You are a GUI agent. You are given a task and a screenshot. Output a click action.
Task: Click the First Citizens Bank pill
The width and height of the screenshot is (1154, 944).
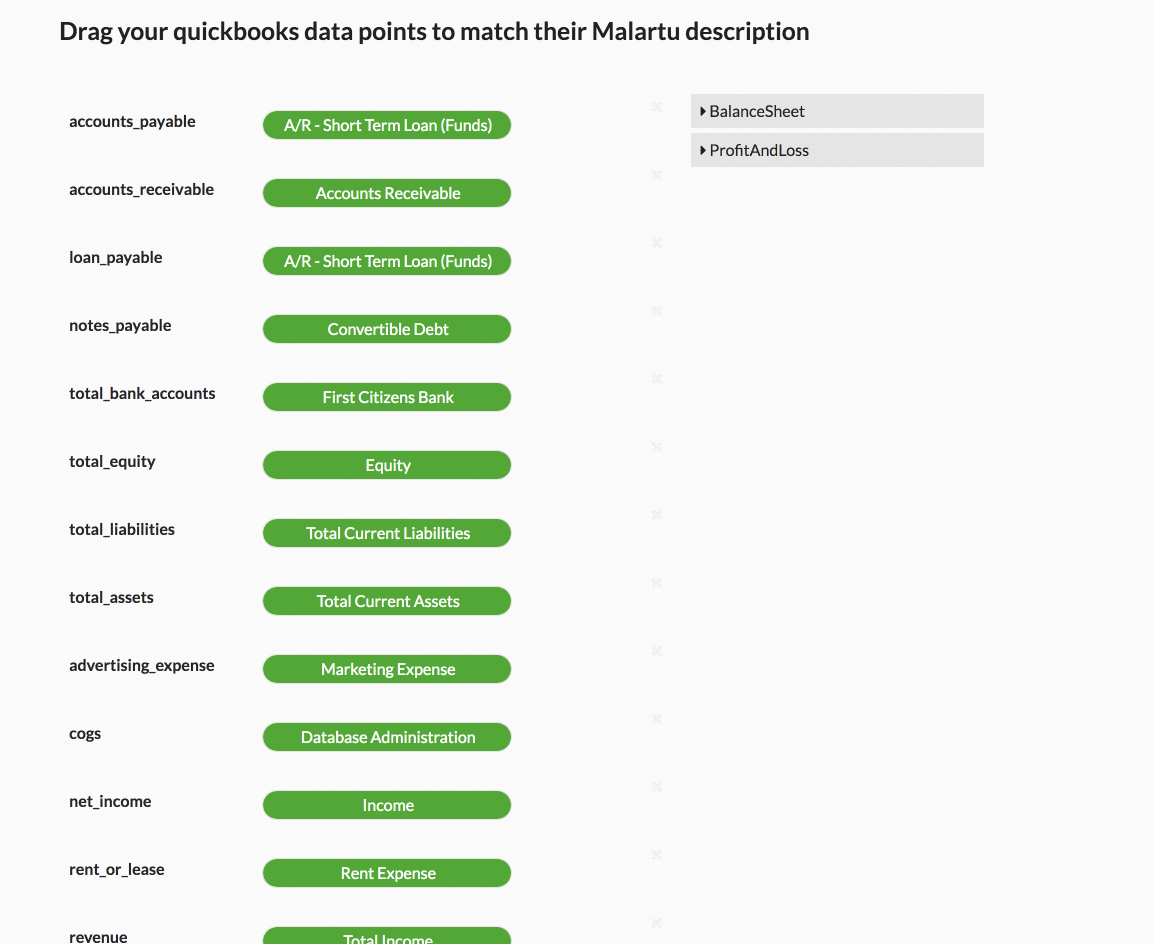coord(387,397)
